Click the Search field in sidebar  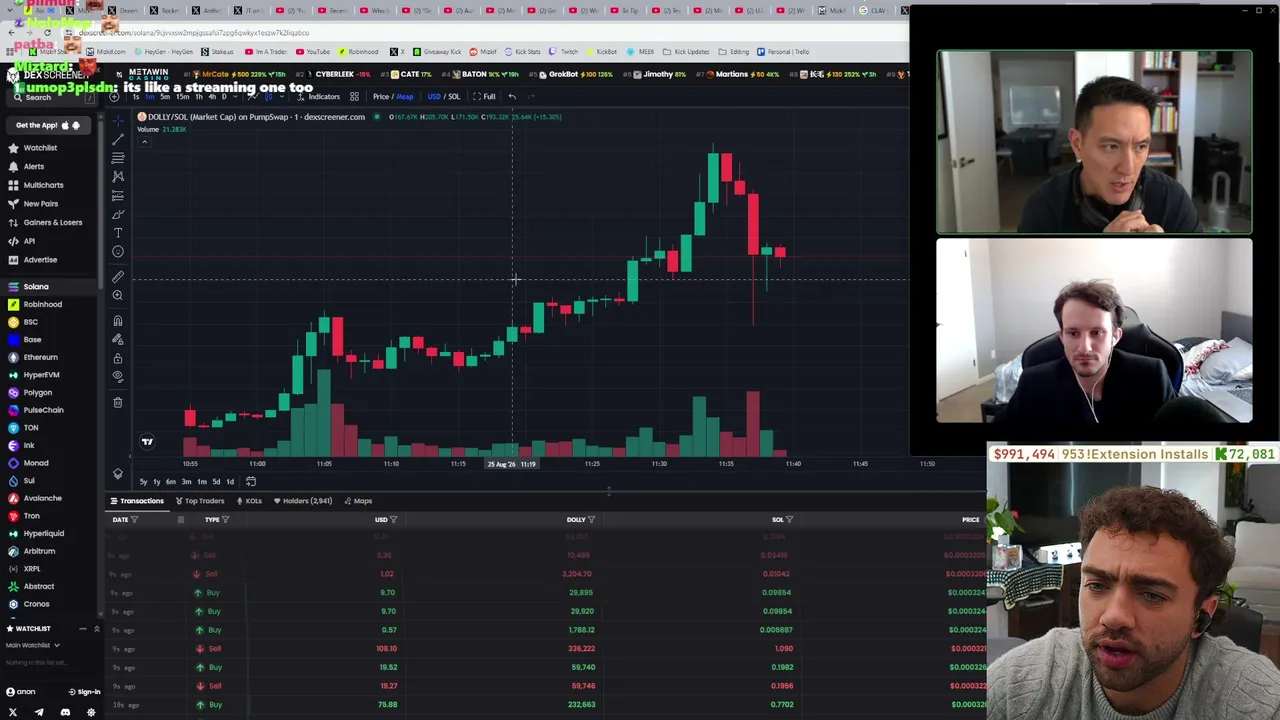tap(50, 98)
